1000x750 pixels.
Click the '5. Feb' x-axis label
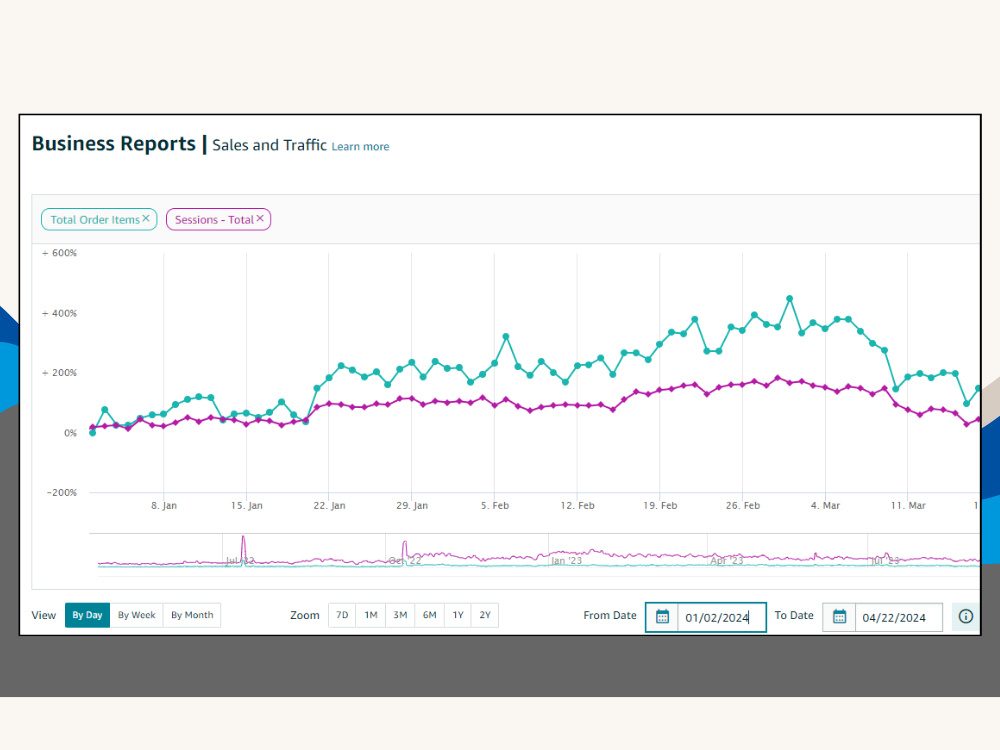(495, 506)
